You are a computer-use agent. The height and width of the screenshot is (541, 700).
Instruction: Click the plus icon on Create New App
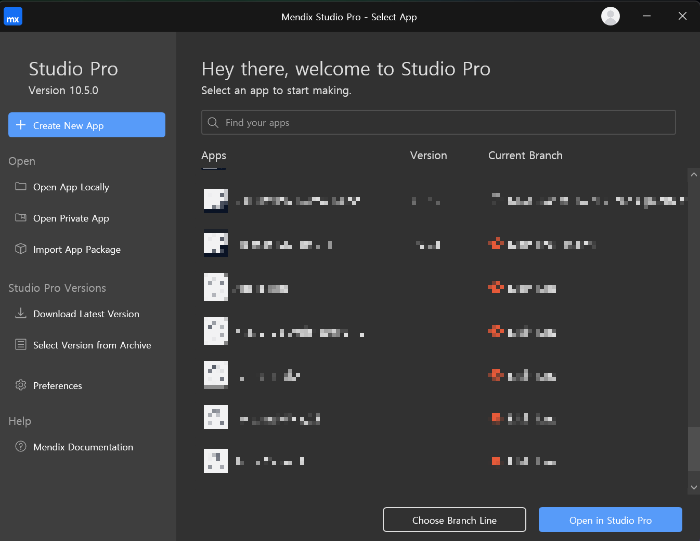click(21, 125)
